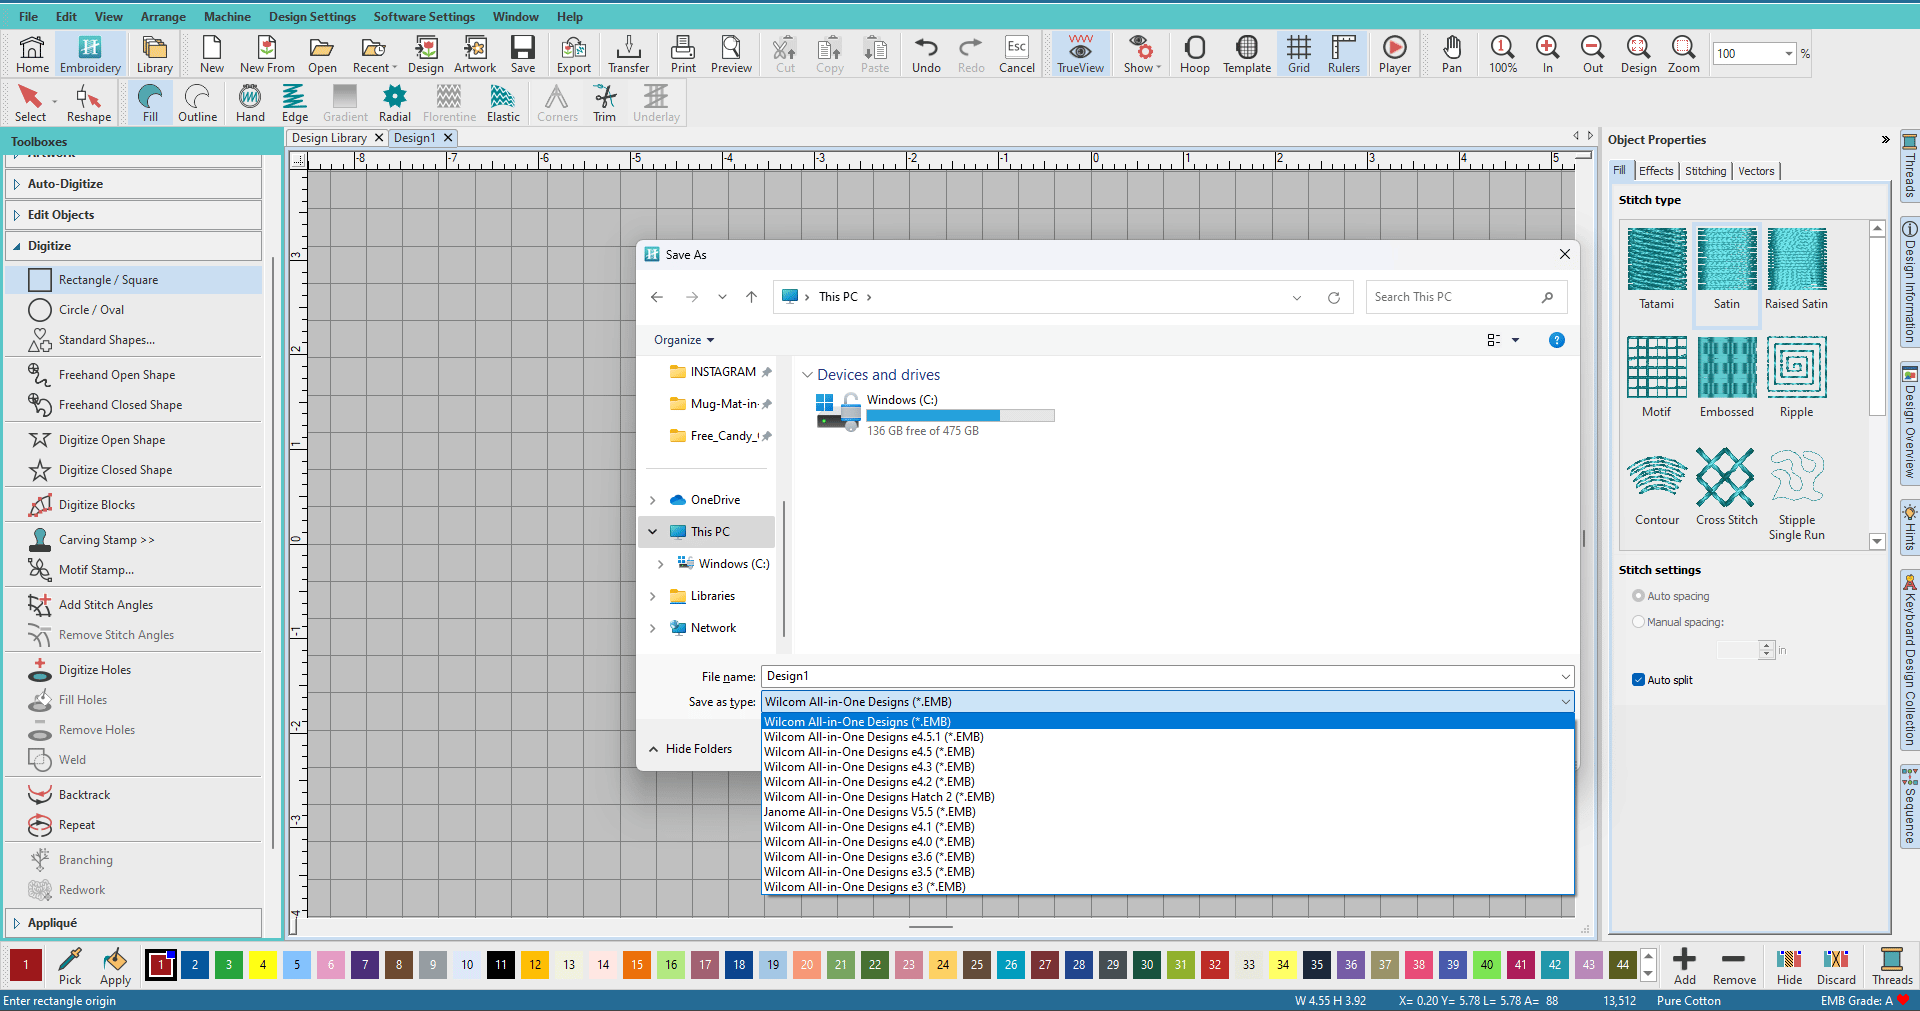This screenshot has width=1920, height=1011.
Task: Switch to the Stitching tab
Action: (x=1705, y=171)
